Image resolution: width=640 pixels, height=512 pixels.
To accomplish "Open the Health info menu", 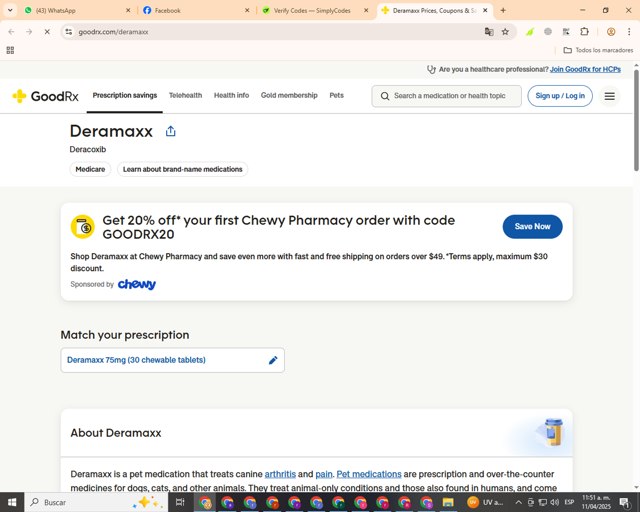I will click(x=231, y=96).
